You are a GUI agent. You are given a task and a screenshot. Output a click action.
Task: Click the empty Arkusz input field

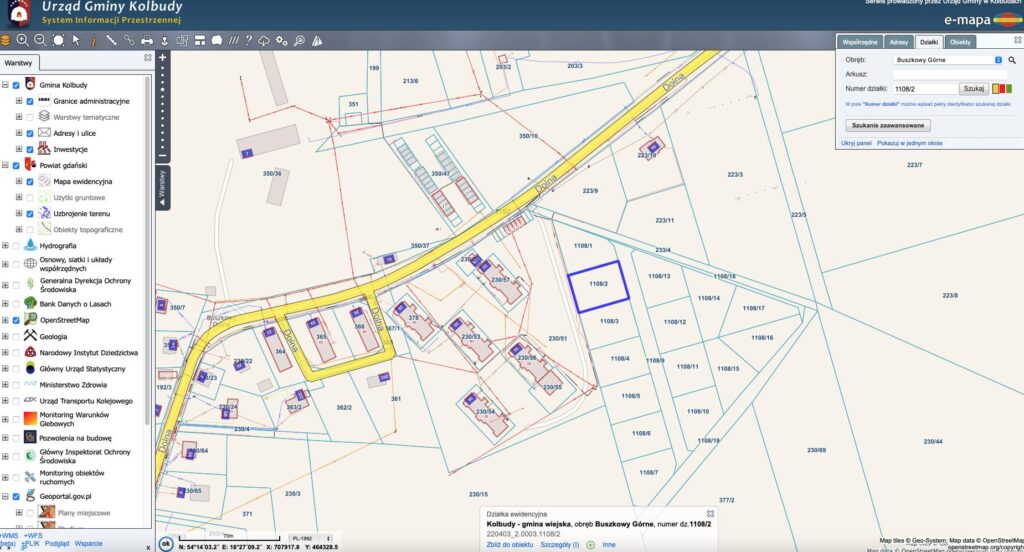point(950,74)
